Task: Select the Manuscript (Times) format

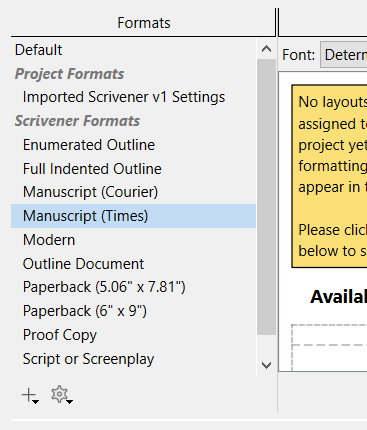Action: click(133, 216)
